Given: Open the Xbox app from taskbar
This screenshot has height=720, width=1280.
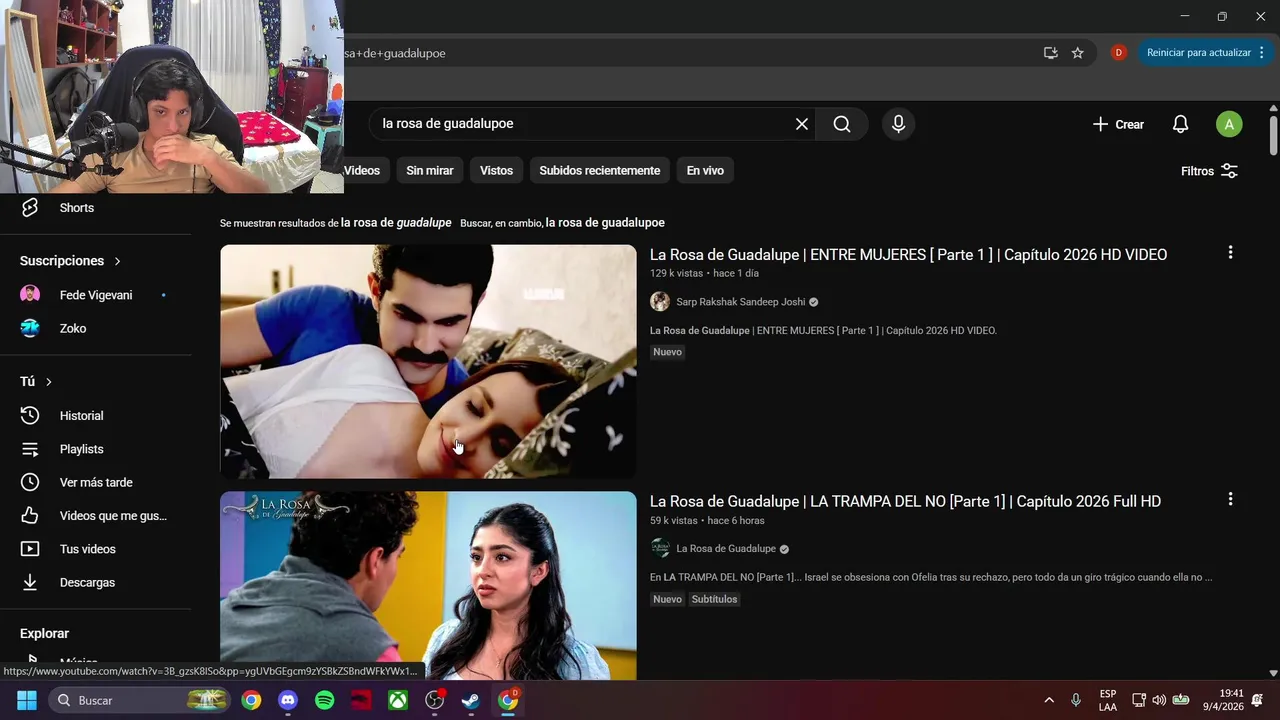Looking at the screenshot, I should click(x=398, y=700).
